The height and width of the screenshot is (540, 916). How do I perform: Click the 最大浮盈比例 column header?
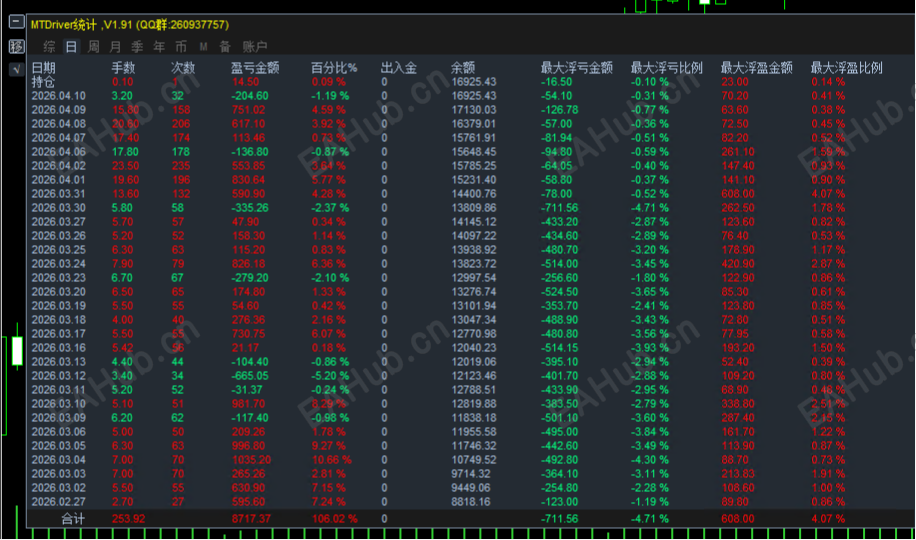point(846,68)
